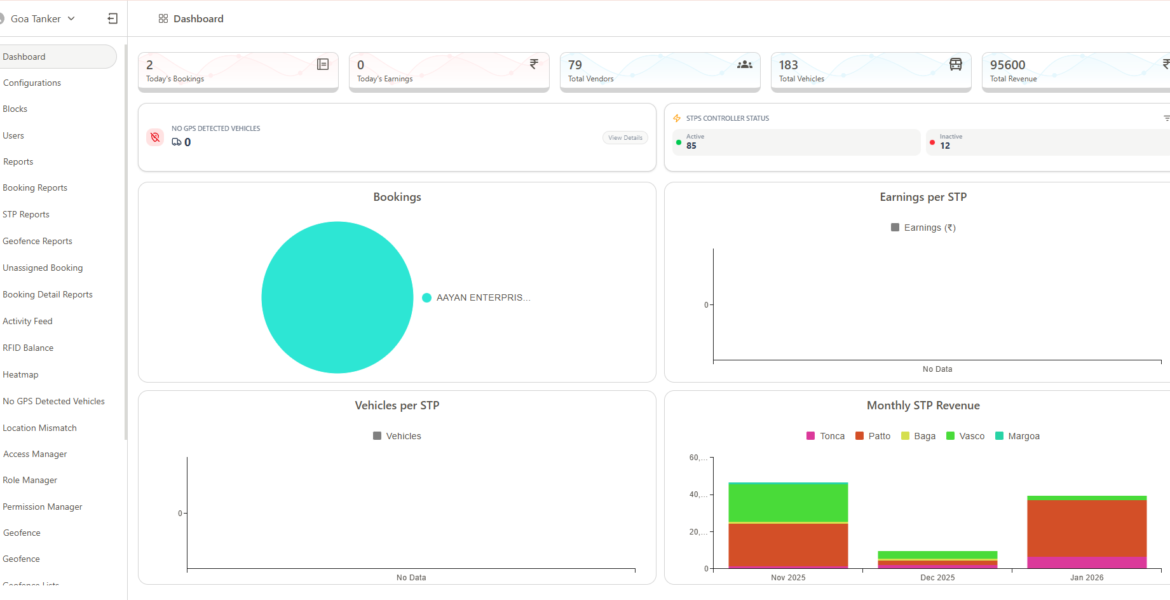
Task: Click the teal Bookings pie chart
Action: pos(337,297)
